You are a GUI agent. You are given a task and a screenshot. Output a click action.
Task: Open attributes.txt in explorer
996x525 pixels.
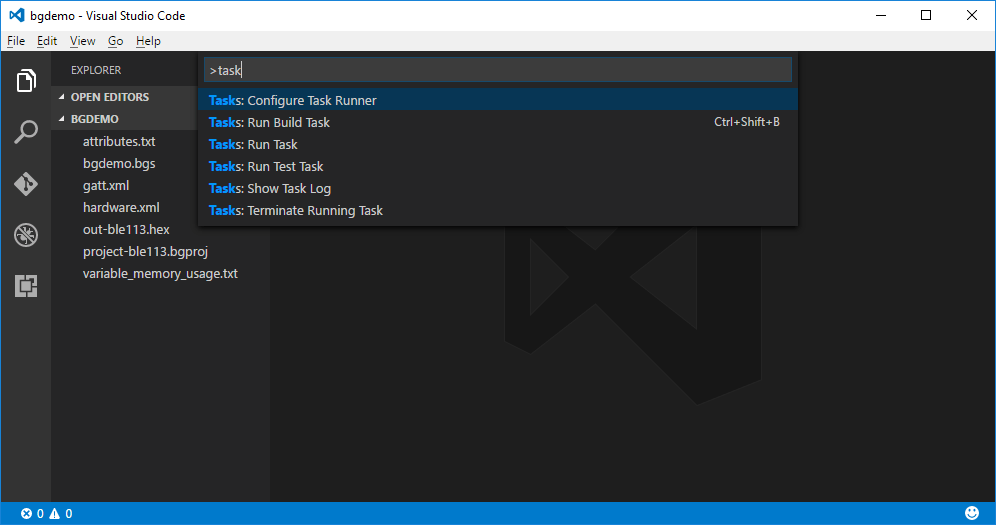click(119, 142)
